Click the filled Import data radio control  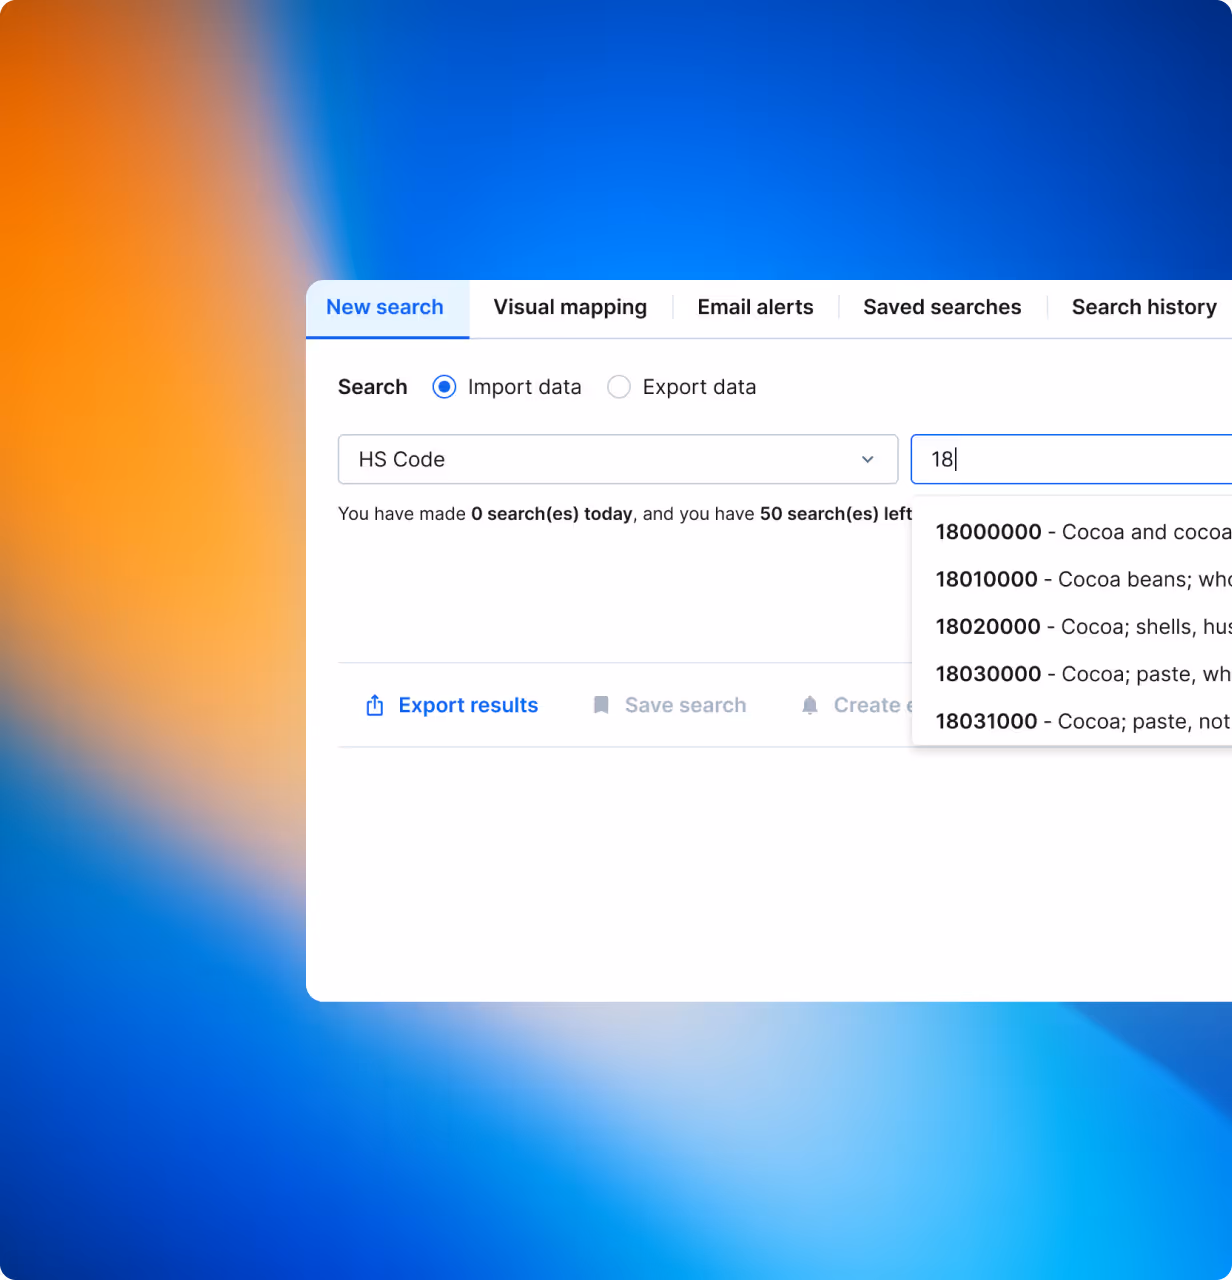[443, 387]
